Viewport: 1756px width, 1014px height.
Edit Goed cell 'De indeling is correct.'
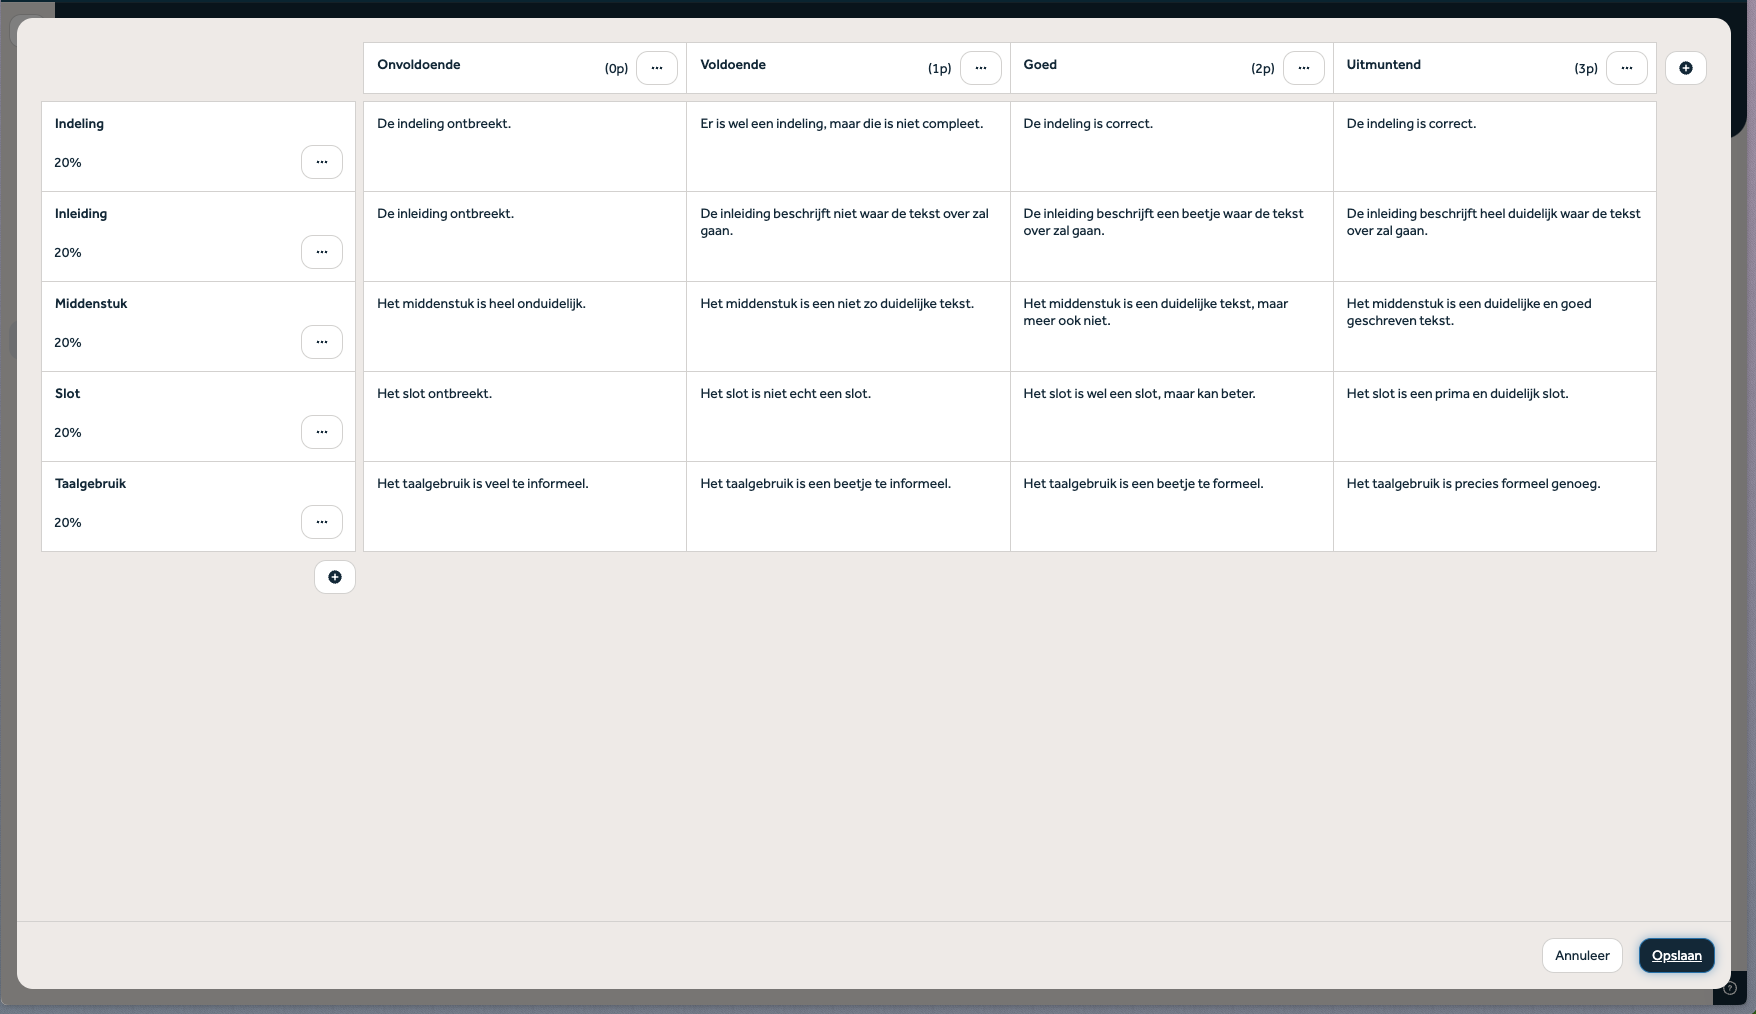point(1171,147)
